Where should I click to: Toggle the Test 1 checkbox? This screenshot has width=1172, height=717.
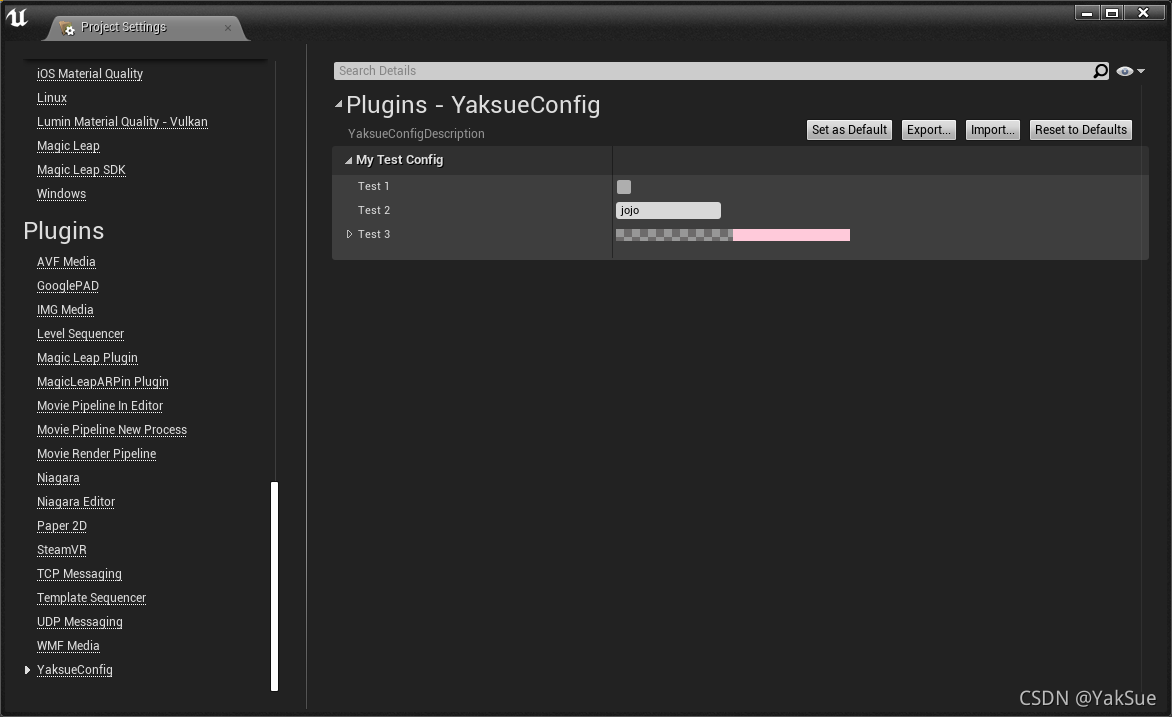click(x=624, y=187)
